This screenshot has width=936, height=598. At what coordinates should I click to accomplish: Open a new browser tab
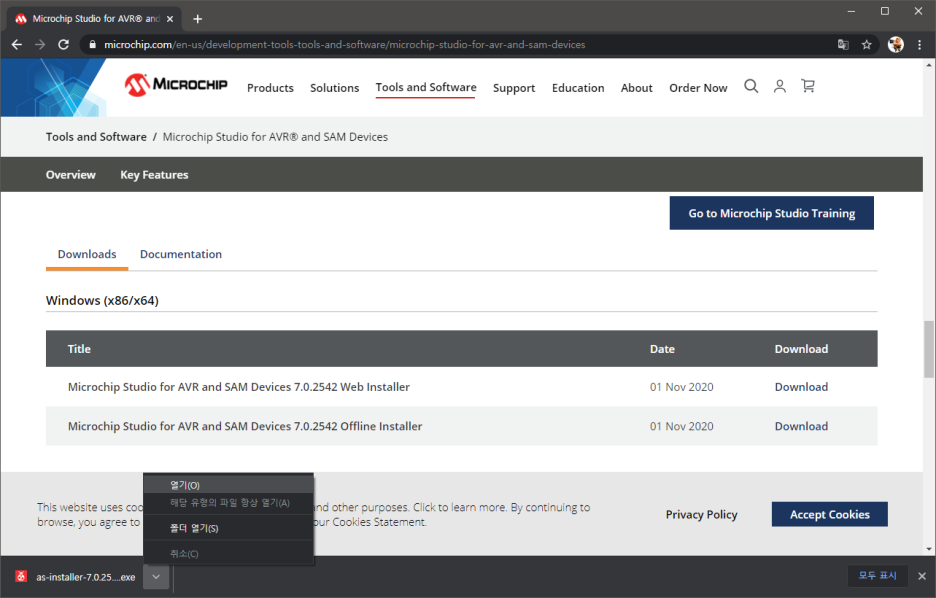[x=198, y=19]
